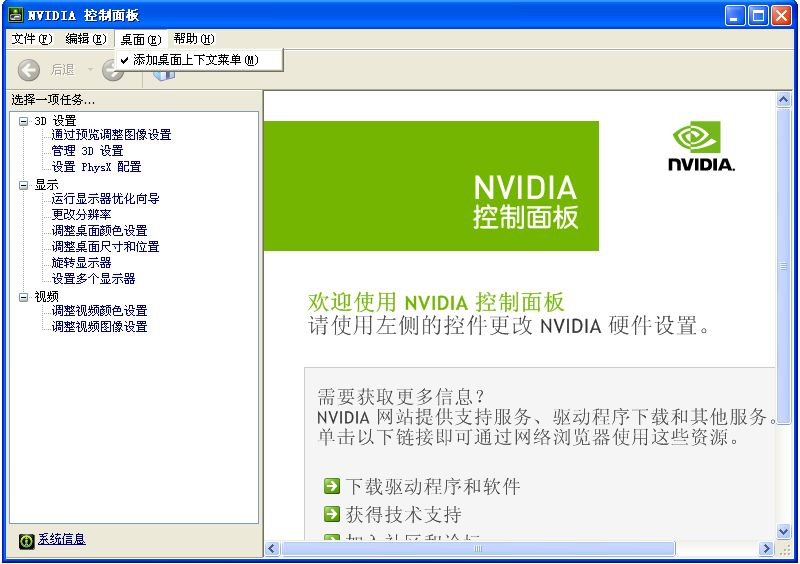Click the 系统信息 green info icon
This screenshot has height=564, width=800.
click(27, 541)
